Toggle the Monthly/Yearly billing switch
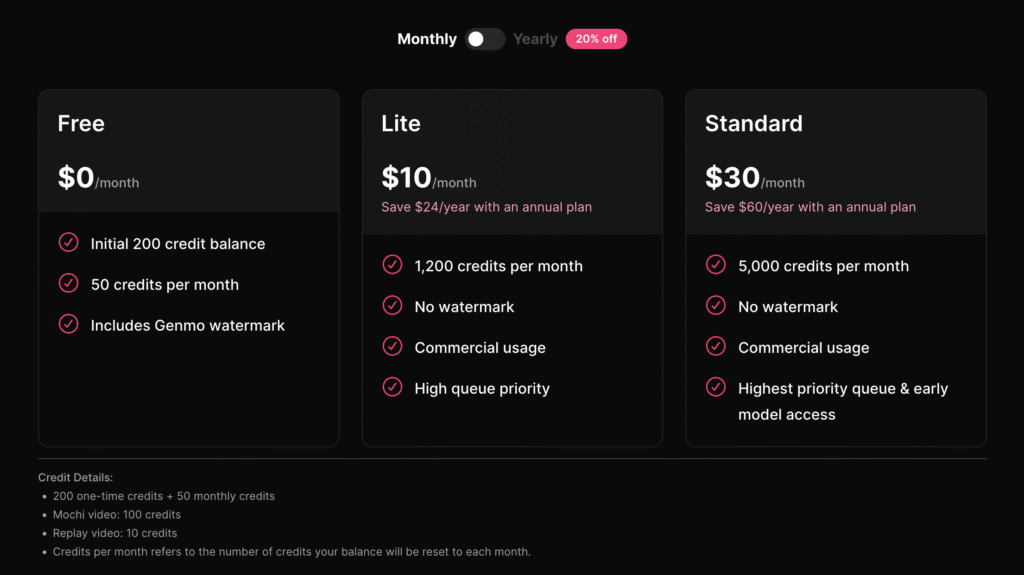The height and width of the screenshot is (575, 1024). point(485,39)
